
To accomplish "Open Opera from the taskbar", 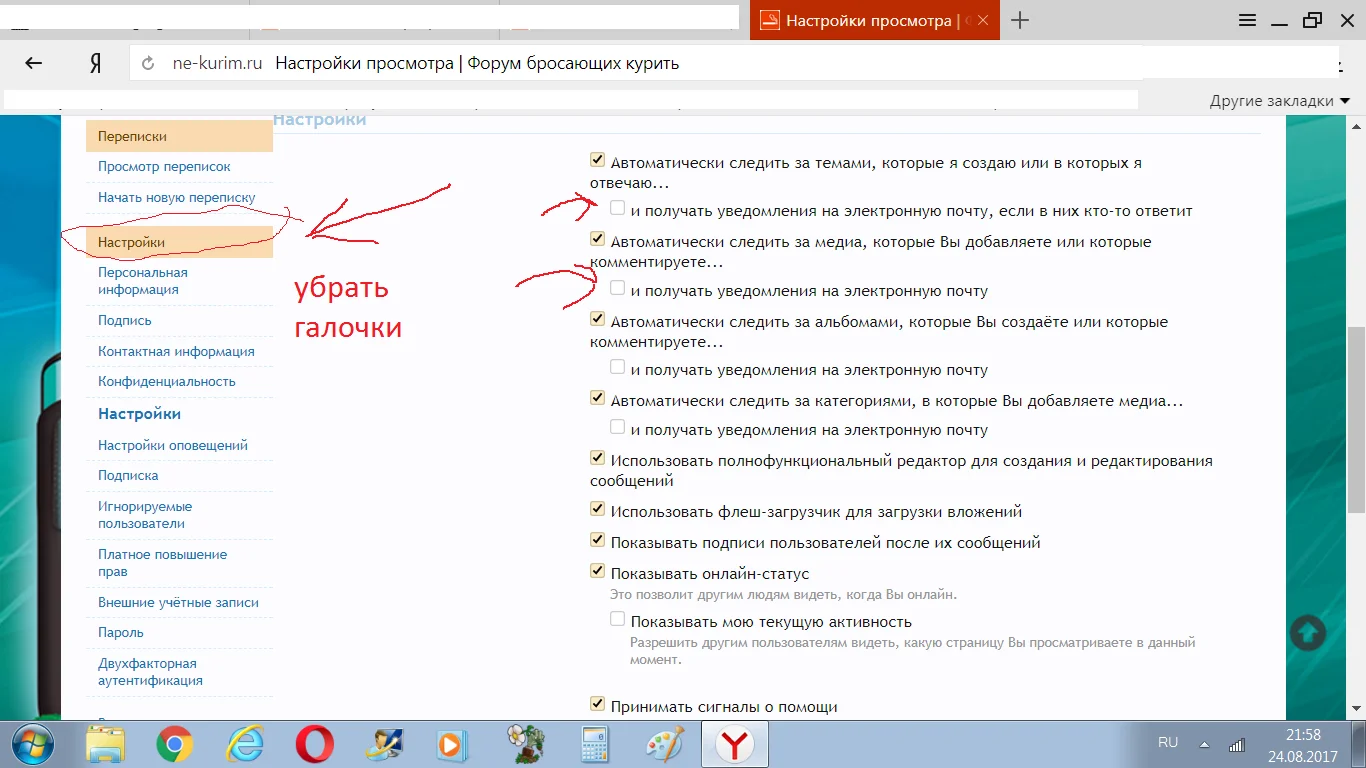I will coord(315,744).
